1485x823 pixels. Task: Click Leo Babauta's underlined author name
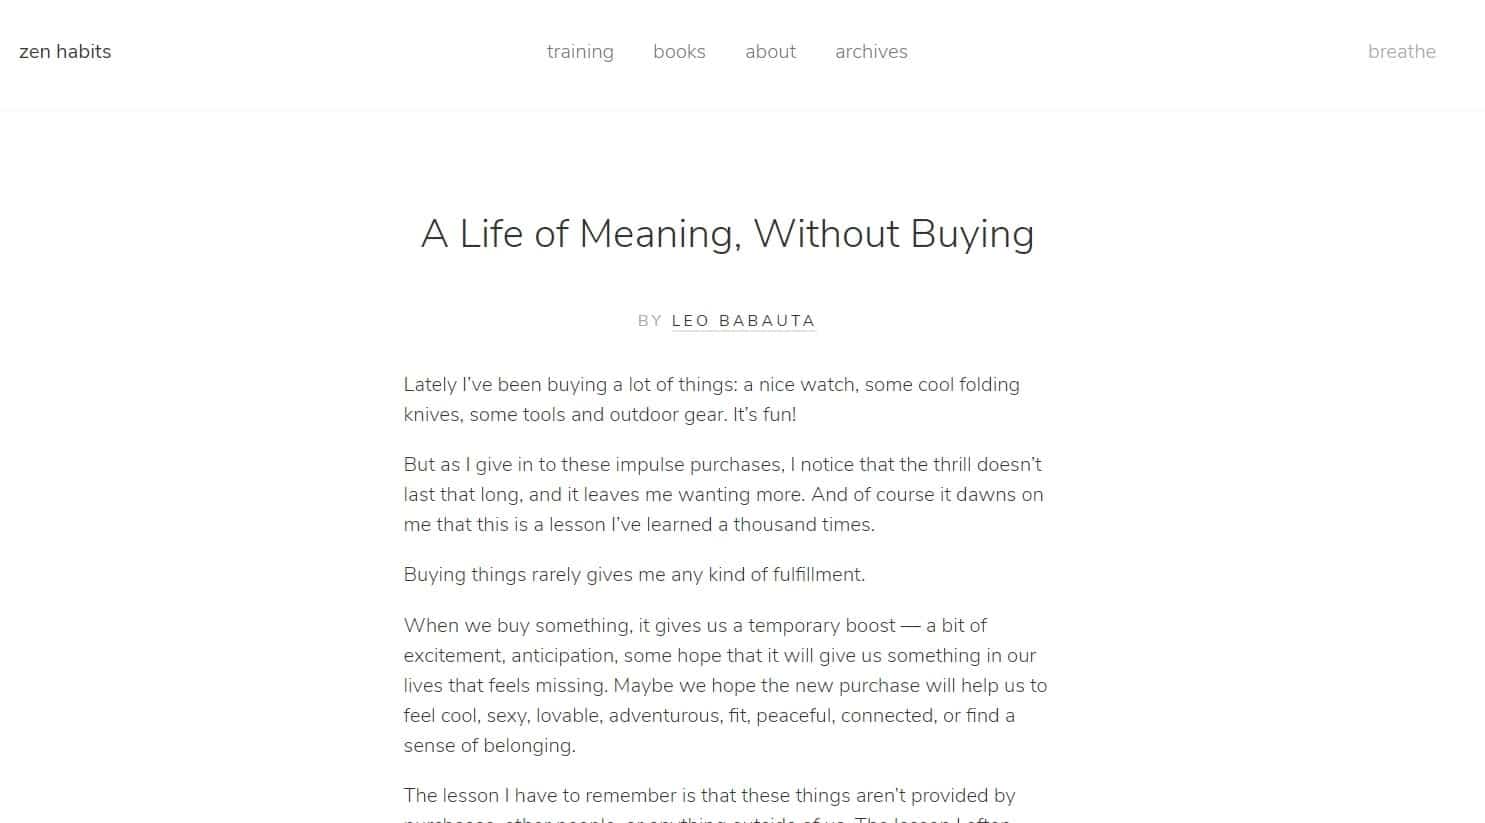(743, 320)
